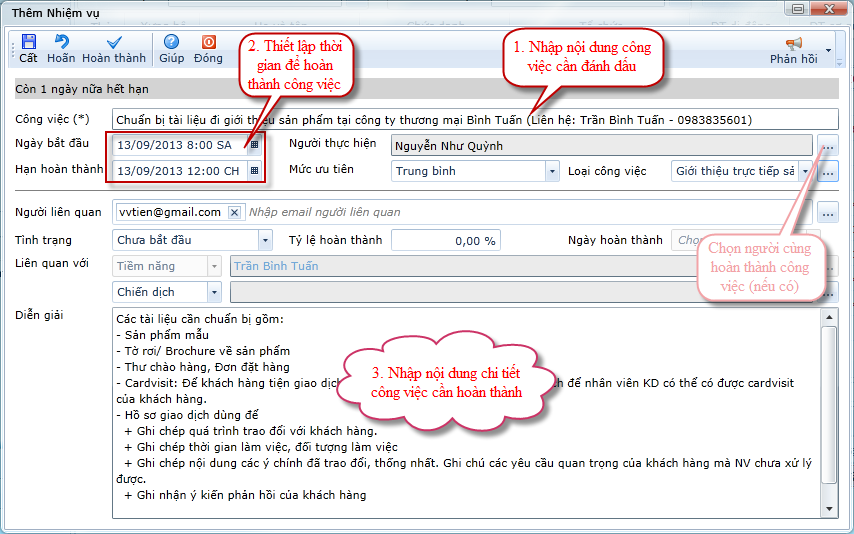This screenshot has width=854, height=534.
Task: Click the Cất save icon
Action: point(28,42)
